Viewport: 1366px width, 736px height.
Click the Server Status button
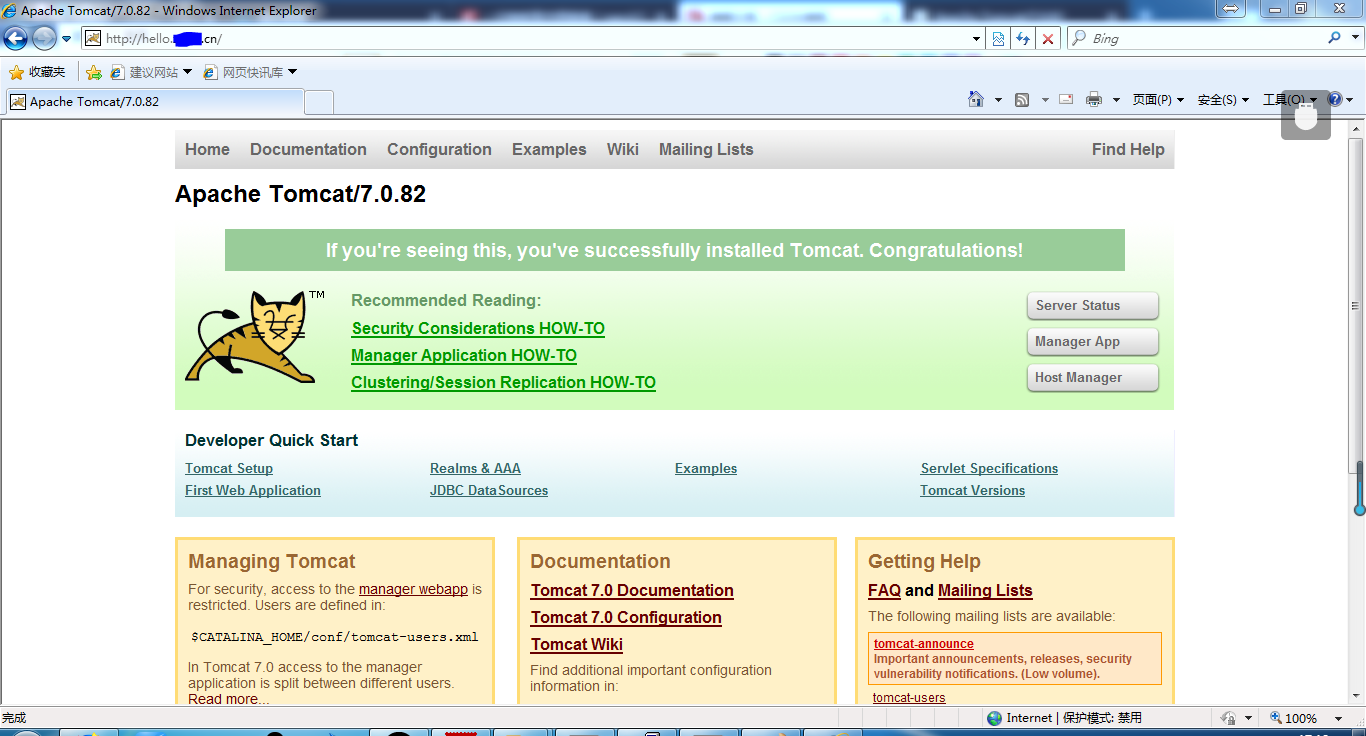pyautogui.click(x=1092, y=306)
